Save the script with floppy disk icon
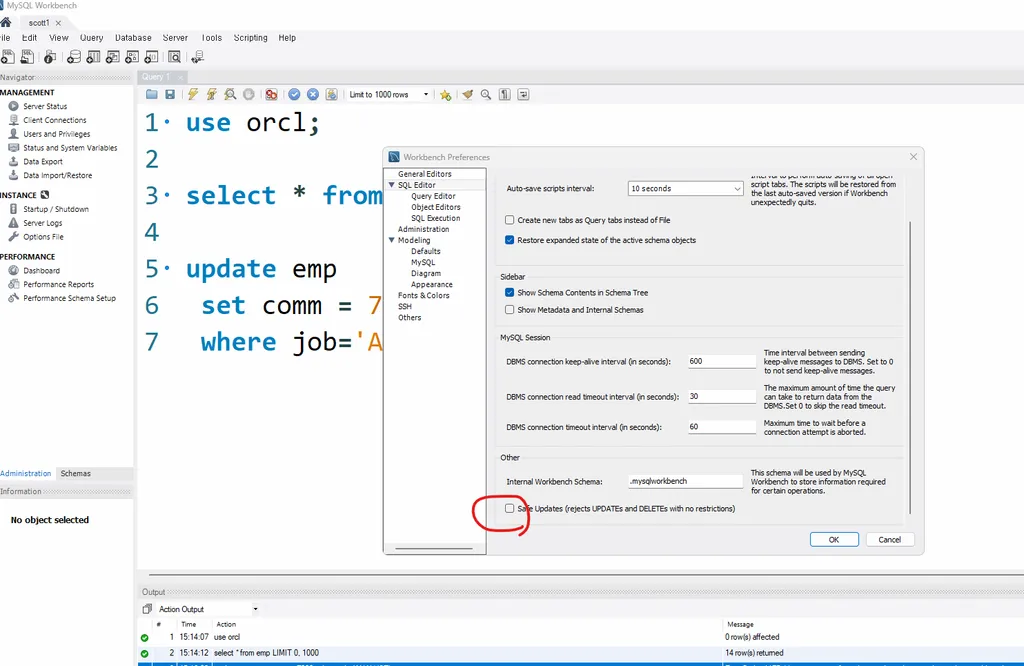The width and height of the screenshot is (1024, 666). click(170, 95)
